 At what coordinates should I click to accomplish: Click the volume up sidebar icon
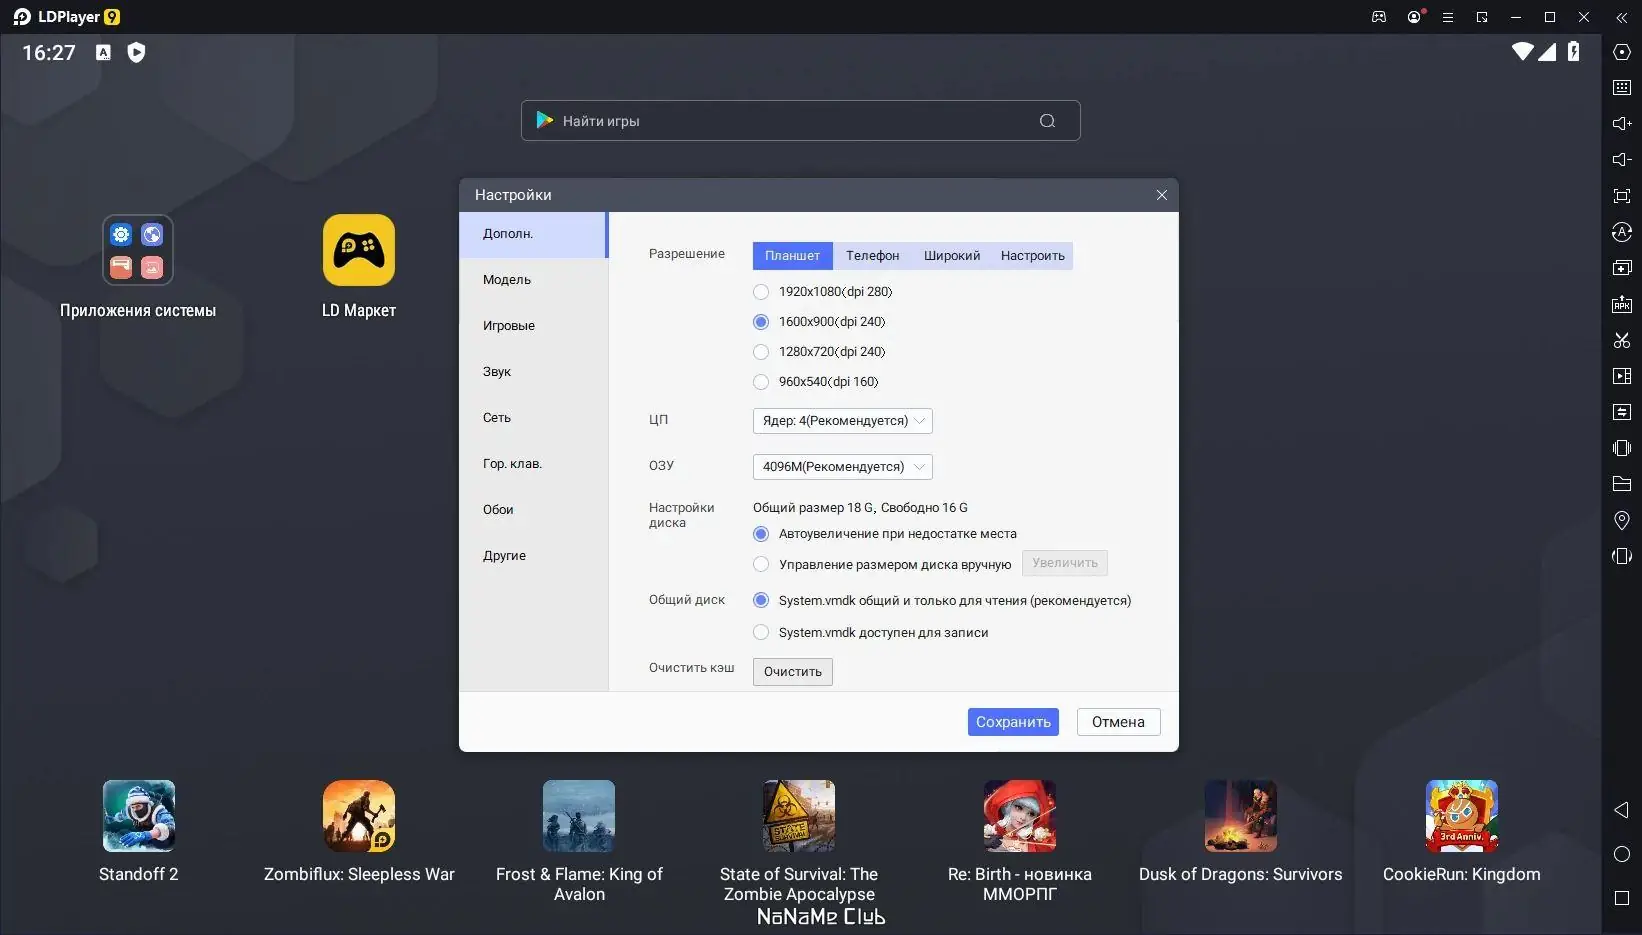tap(1622, 124)
